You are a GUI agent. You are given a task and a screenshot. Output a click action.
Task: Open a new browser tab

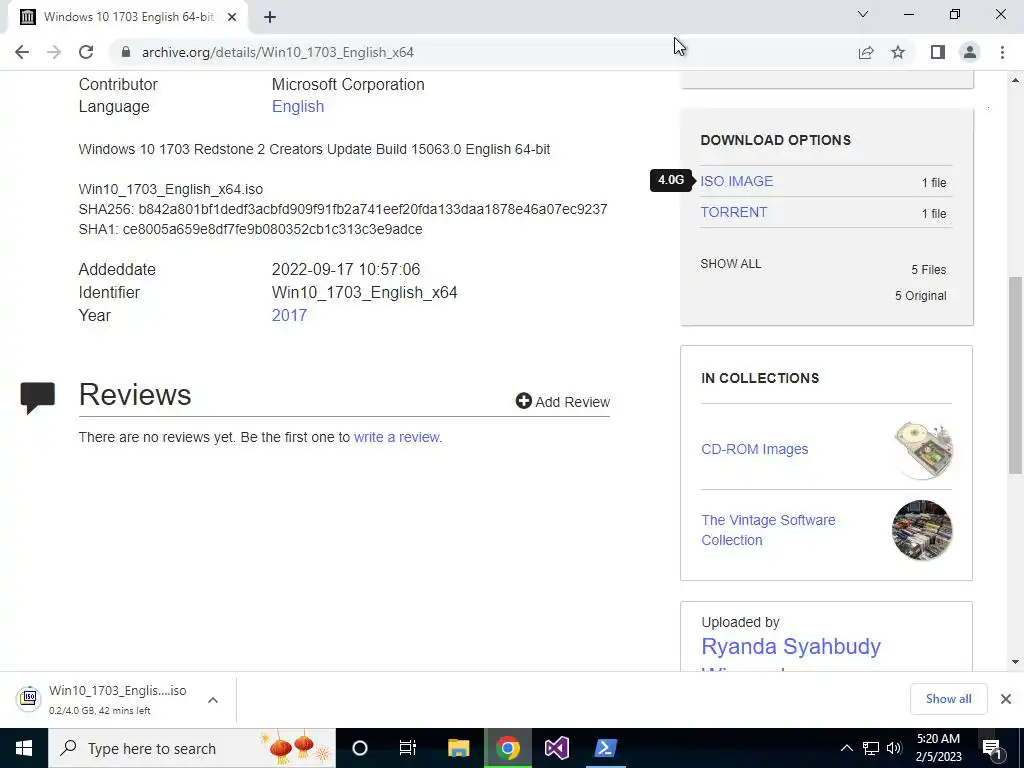point(270,17)
